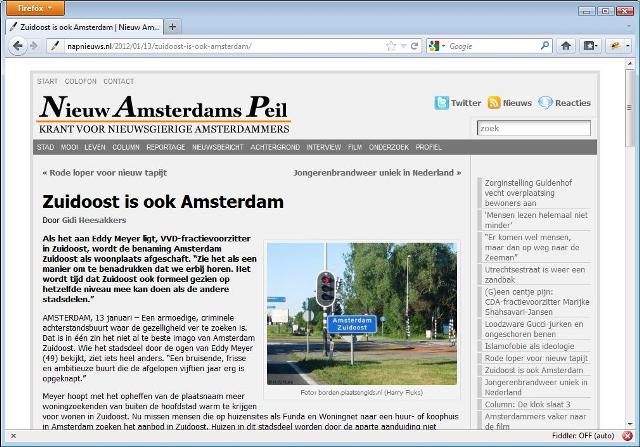Click the red Fiddler icon in status bar

627,436
